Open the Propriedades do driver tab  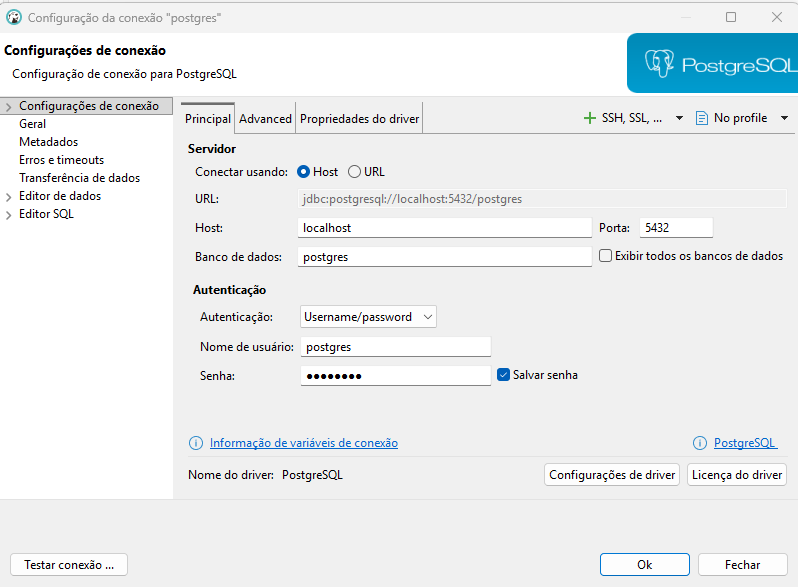point(359,119)
